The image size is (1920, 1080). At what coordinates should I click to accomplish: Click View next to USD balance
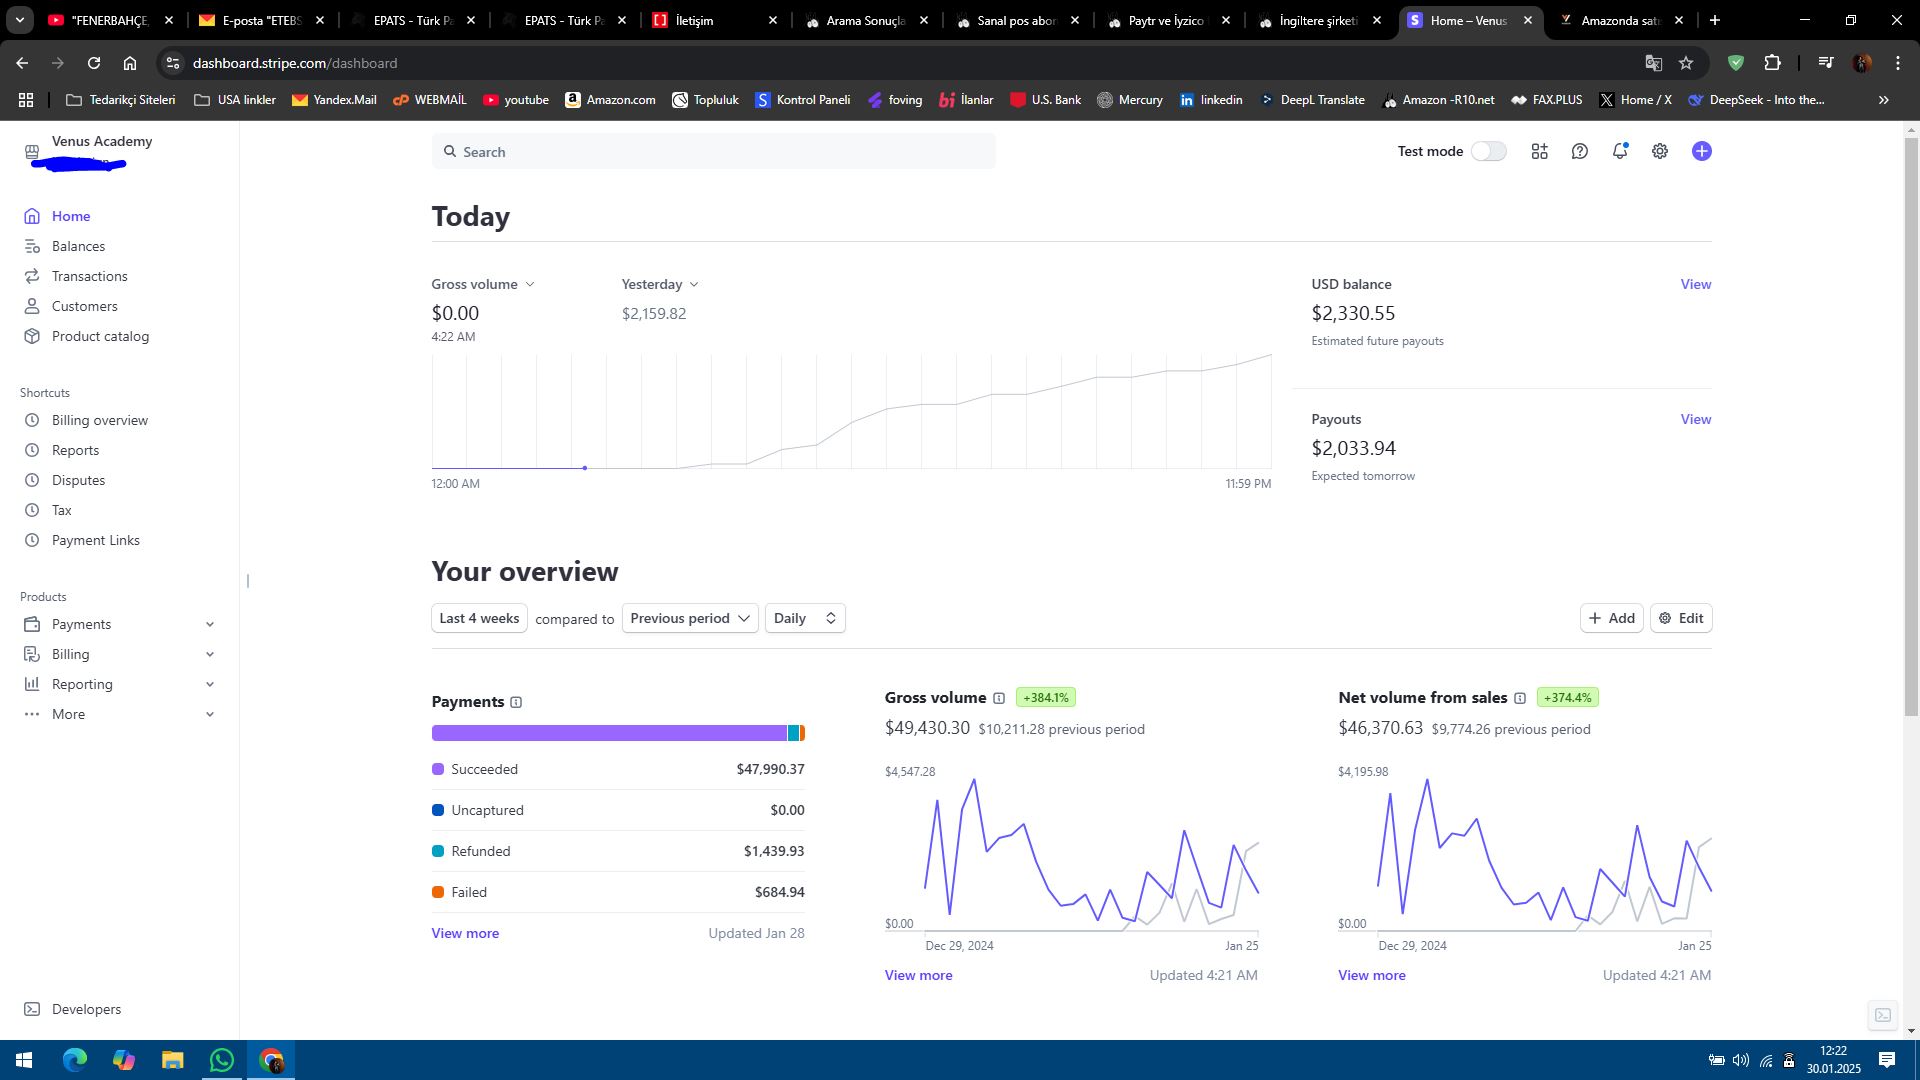coord(1695,284)
